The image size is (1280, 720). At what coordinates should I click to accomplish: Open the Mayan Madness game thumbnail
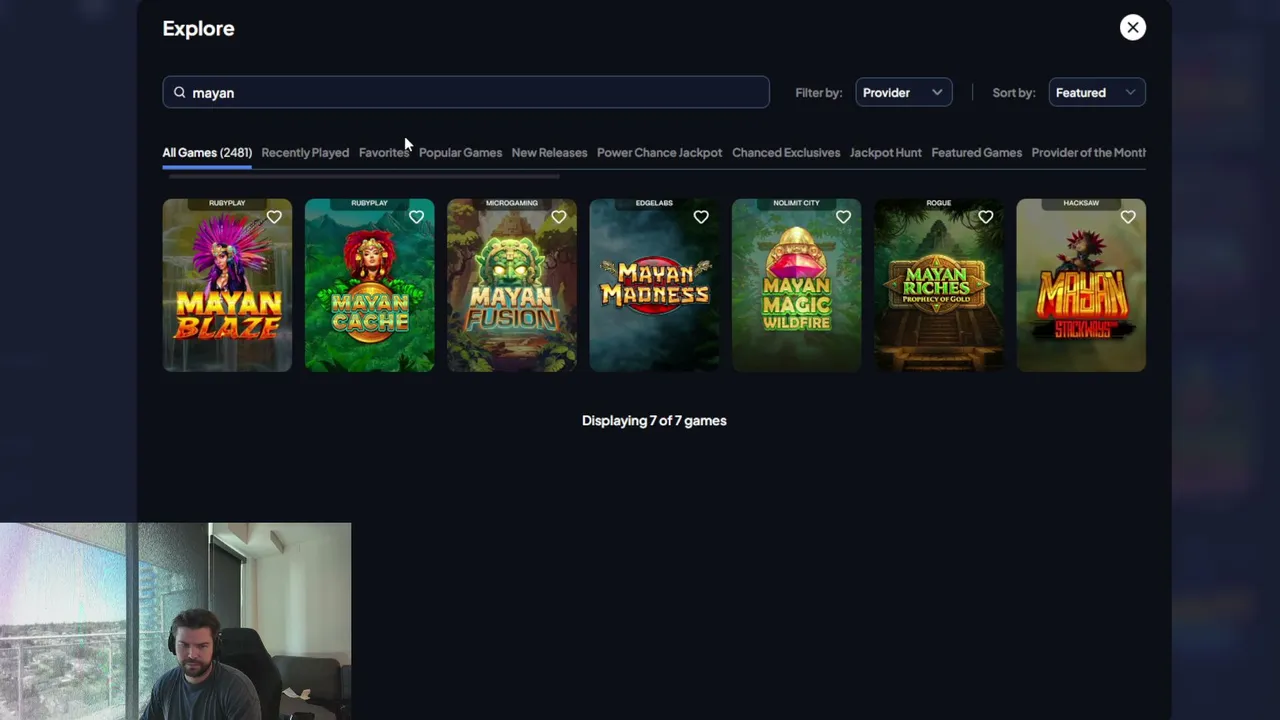pos(654,286)
